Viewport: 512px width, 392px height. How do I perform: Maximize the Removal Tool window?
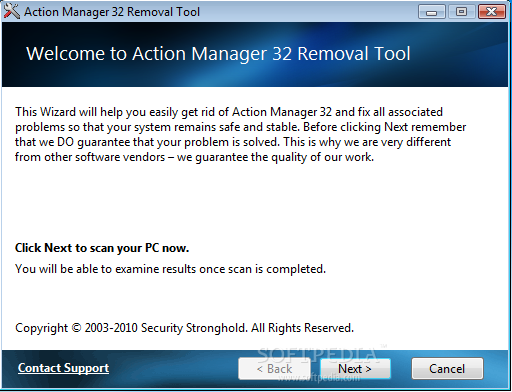click(x=461, y=12)
